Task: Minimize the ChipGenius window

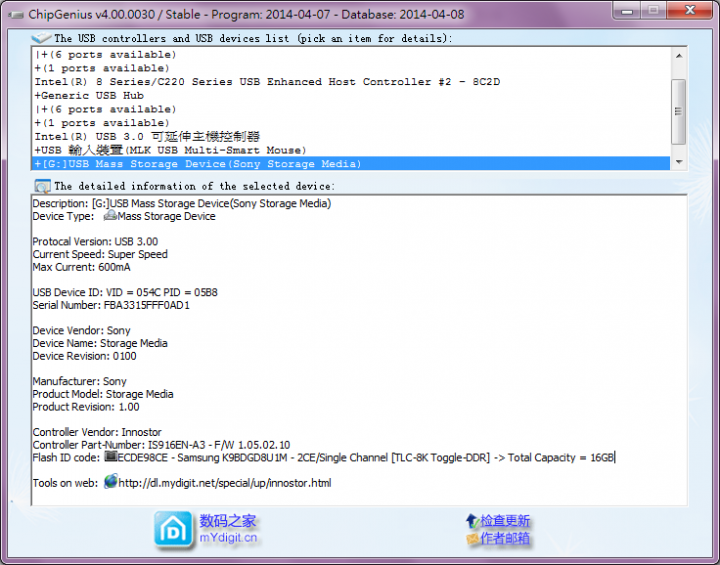Action: [x=627, y=10]
